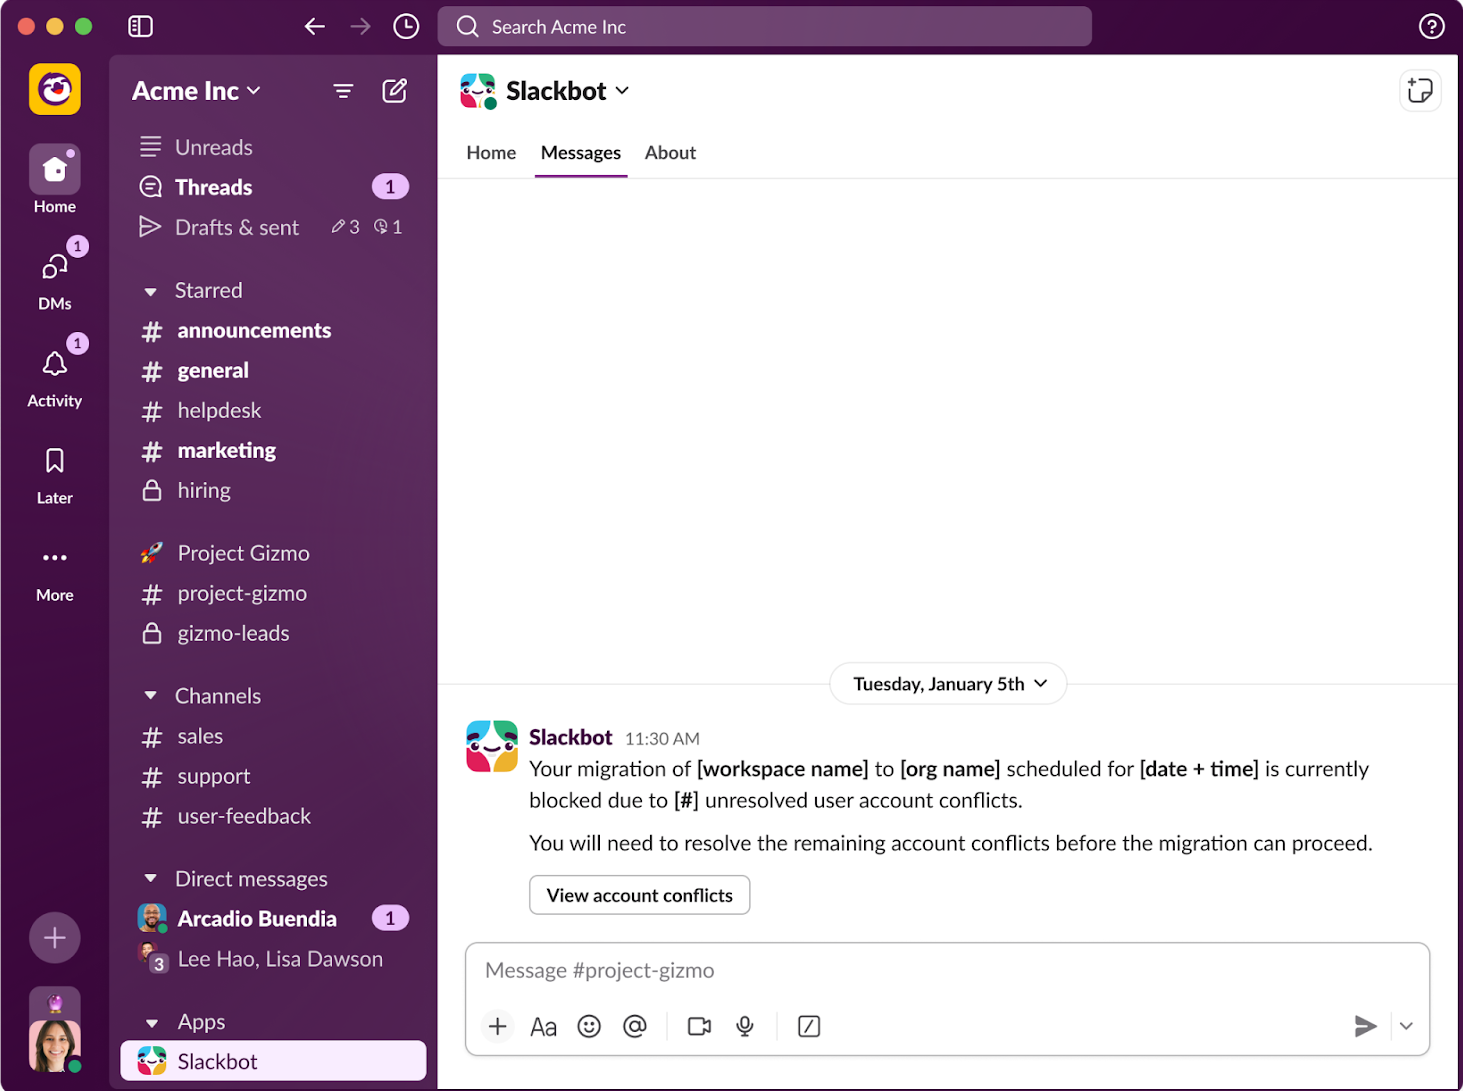Image resolution: width=1463 pixels, height=1091 pixels.
Task: Open the announcements channel
Action: [273, 330]
